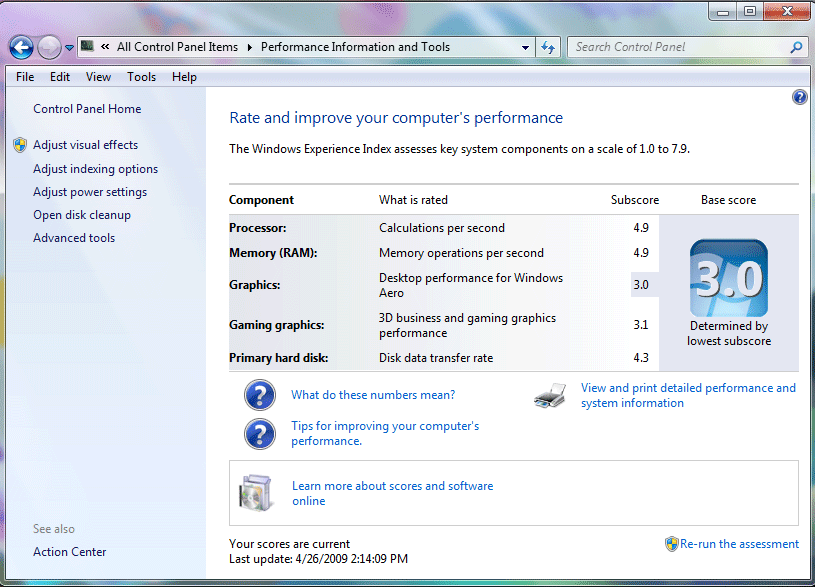Open the Tools menu
Screen dimensions: 815x587
141,77
